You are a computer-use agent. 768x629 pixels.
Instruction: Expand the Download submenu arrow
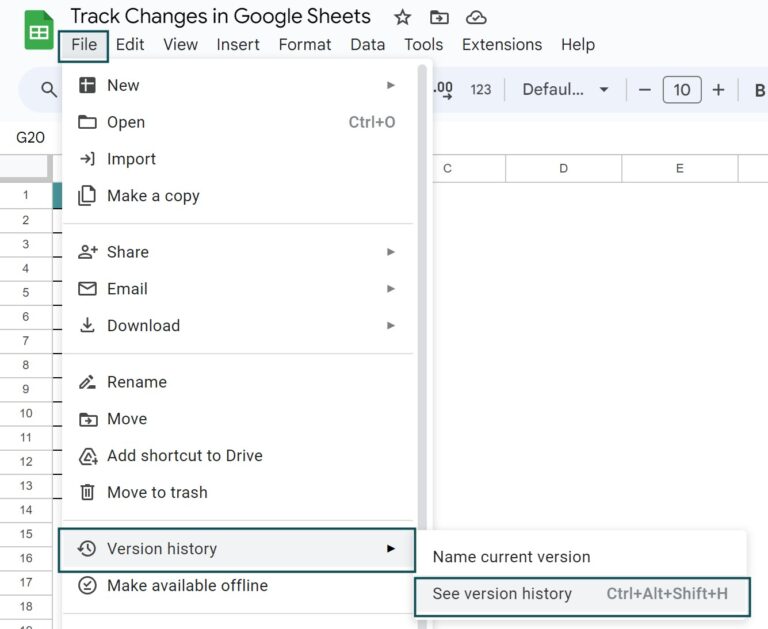(x=390, y=325)
